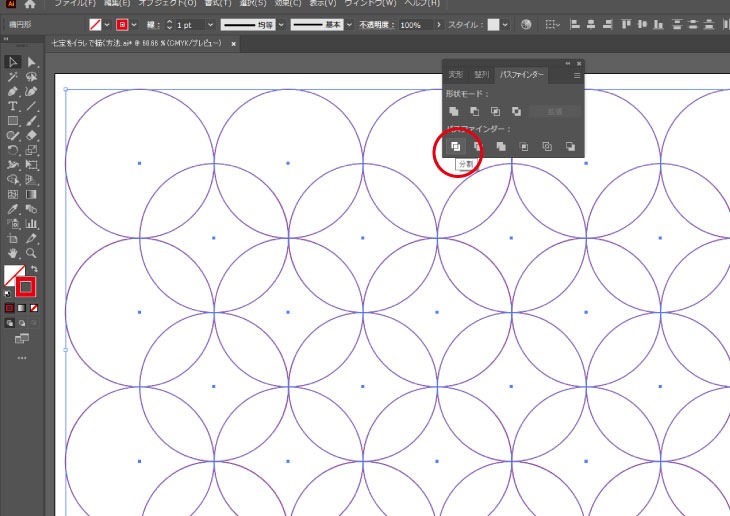This screenshot has height=516, width=730.
Task: Expand the graphic style (スタイル) dropdown
Action: (505, 24)
